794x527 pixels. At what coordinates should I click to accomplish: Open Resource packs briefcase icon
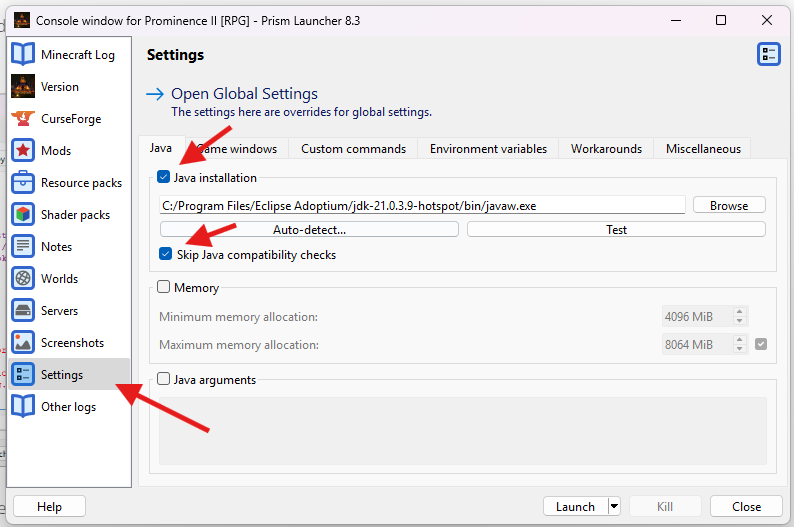click(23, 182)
